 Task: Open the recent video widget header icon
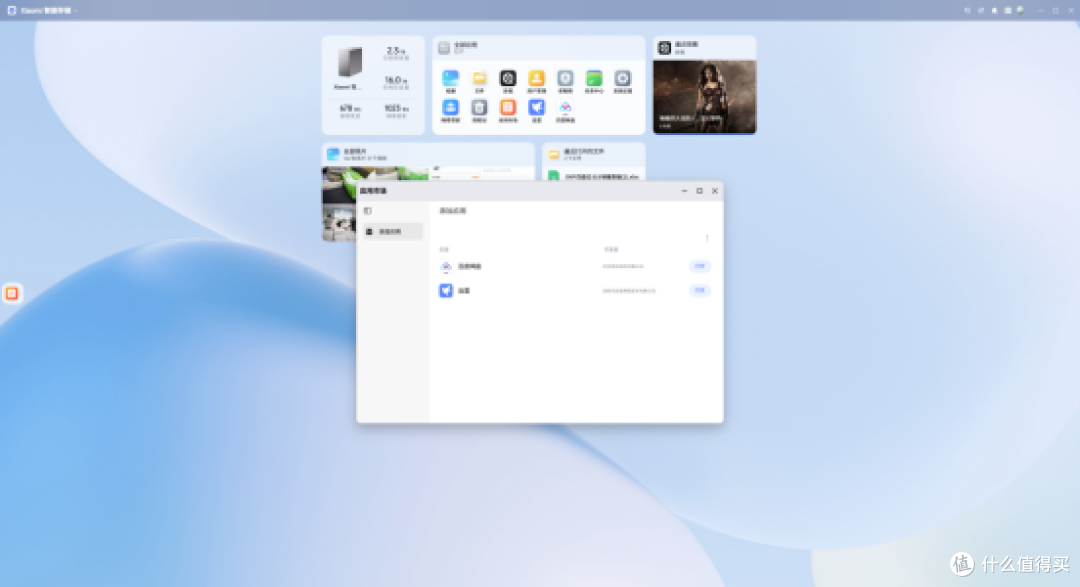pos(665,48)
